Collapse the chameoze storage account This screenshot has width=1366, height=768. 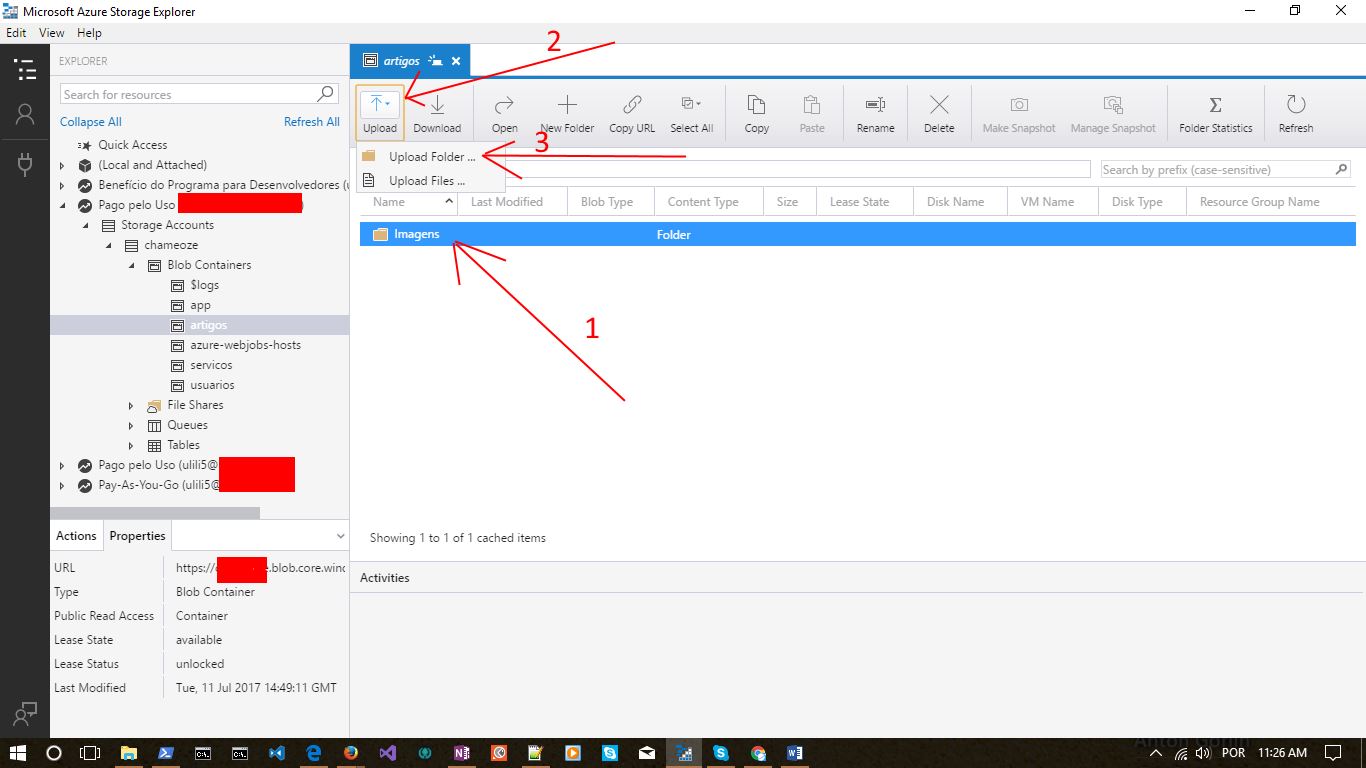109,245
